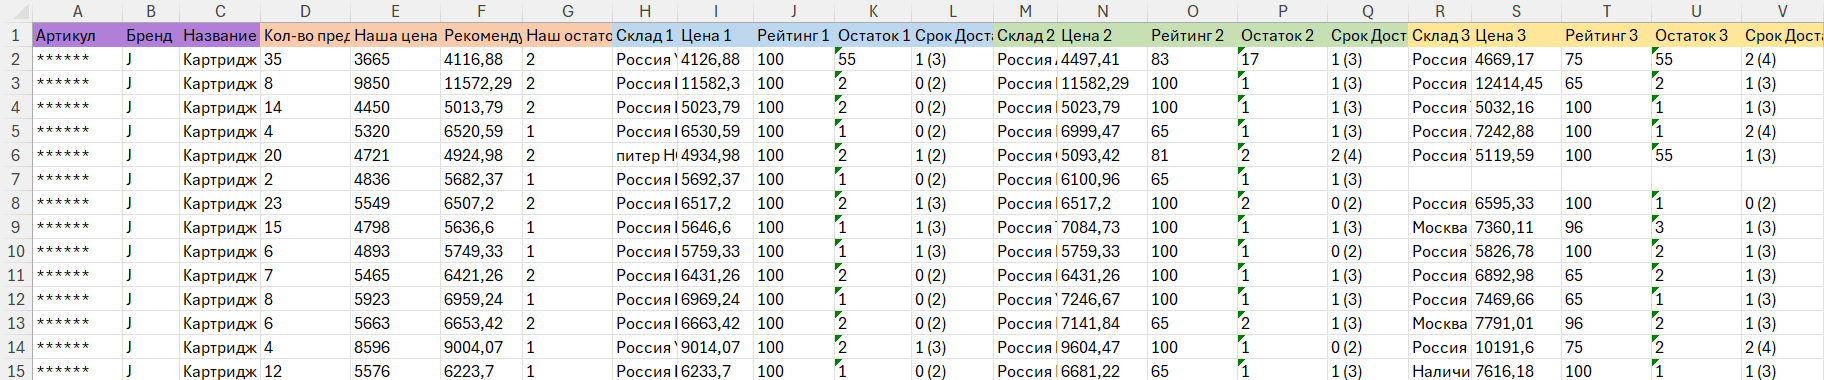This screenshot has height=380, width=1824.
Task: Select the cell containing 11572,29
Action: 481,83
